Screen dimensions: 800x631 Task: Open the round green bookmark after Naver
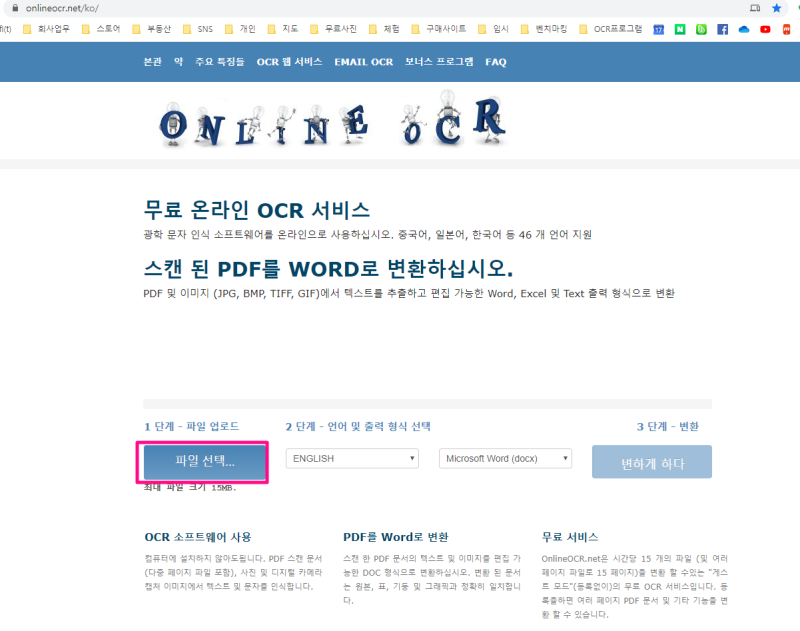coord(702,30)
